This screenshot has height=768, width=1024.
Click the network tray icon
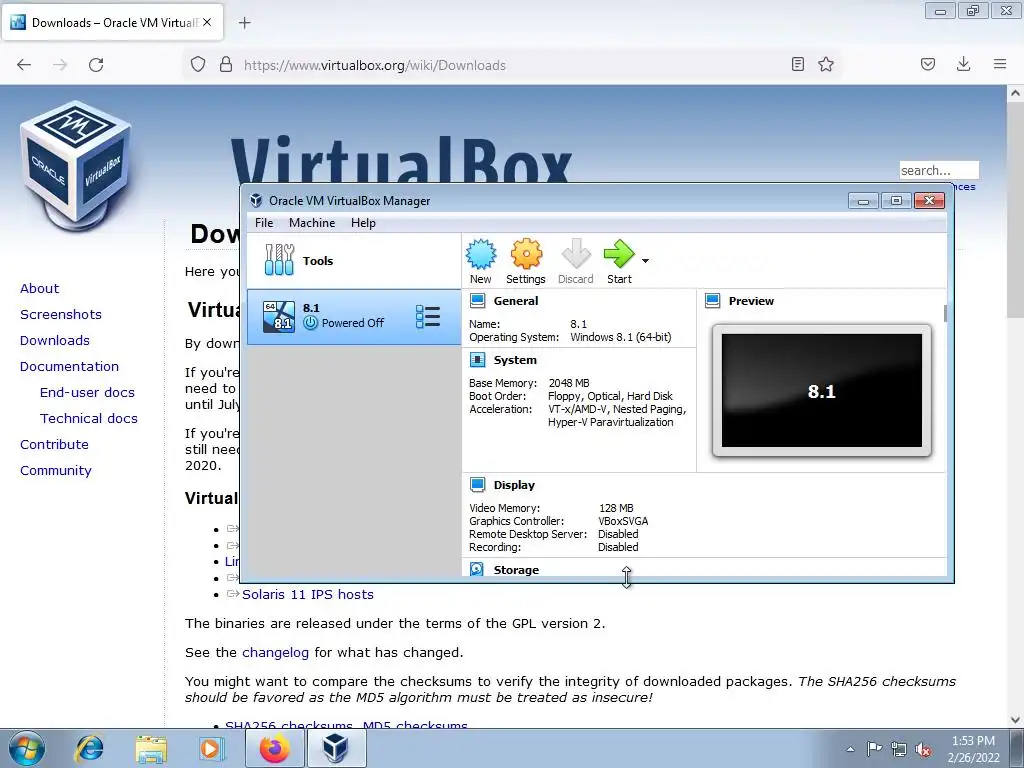tap(899, 749)
